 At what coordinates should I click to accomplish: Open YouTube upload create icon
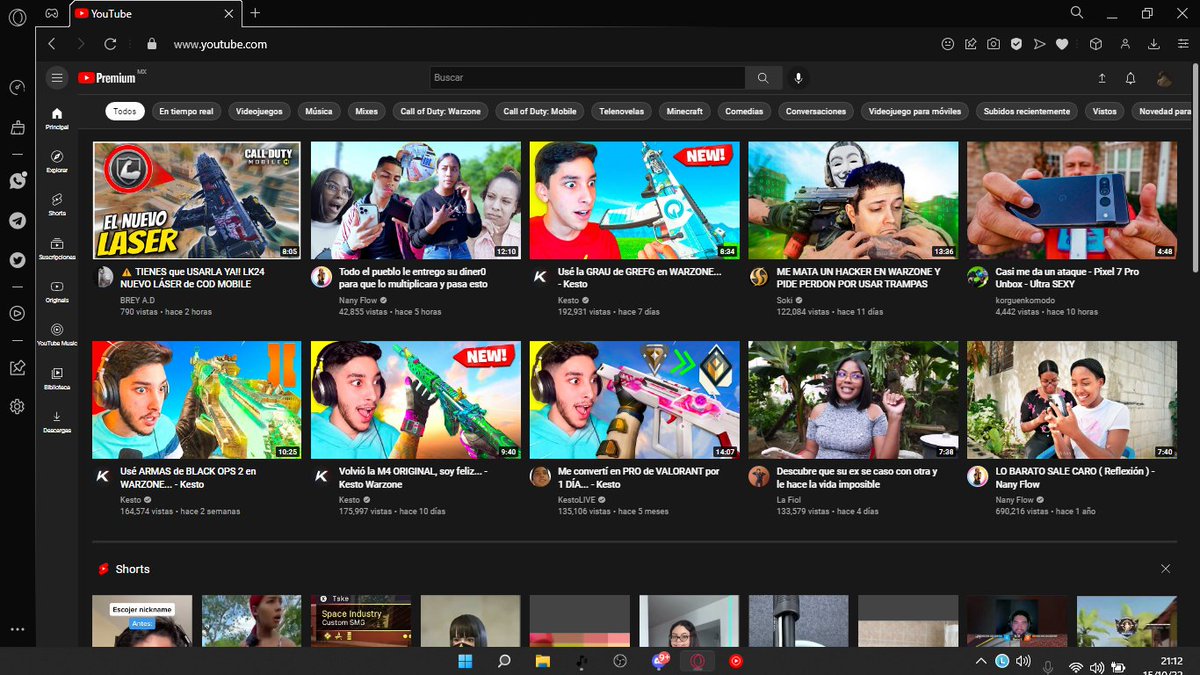coord(1102,78)
